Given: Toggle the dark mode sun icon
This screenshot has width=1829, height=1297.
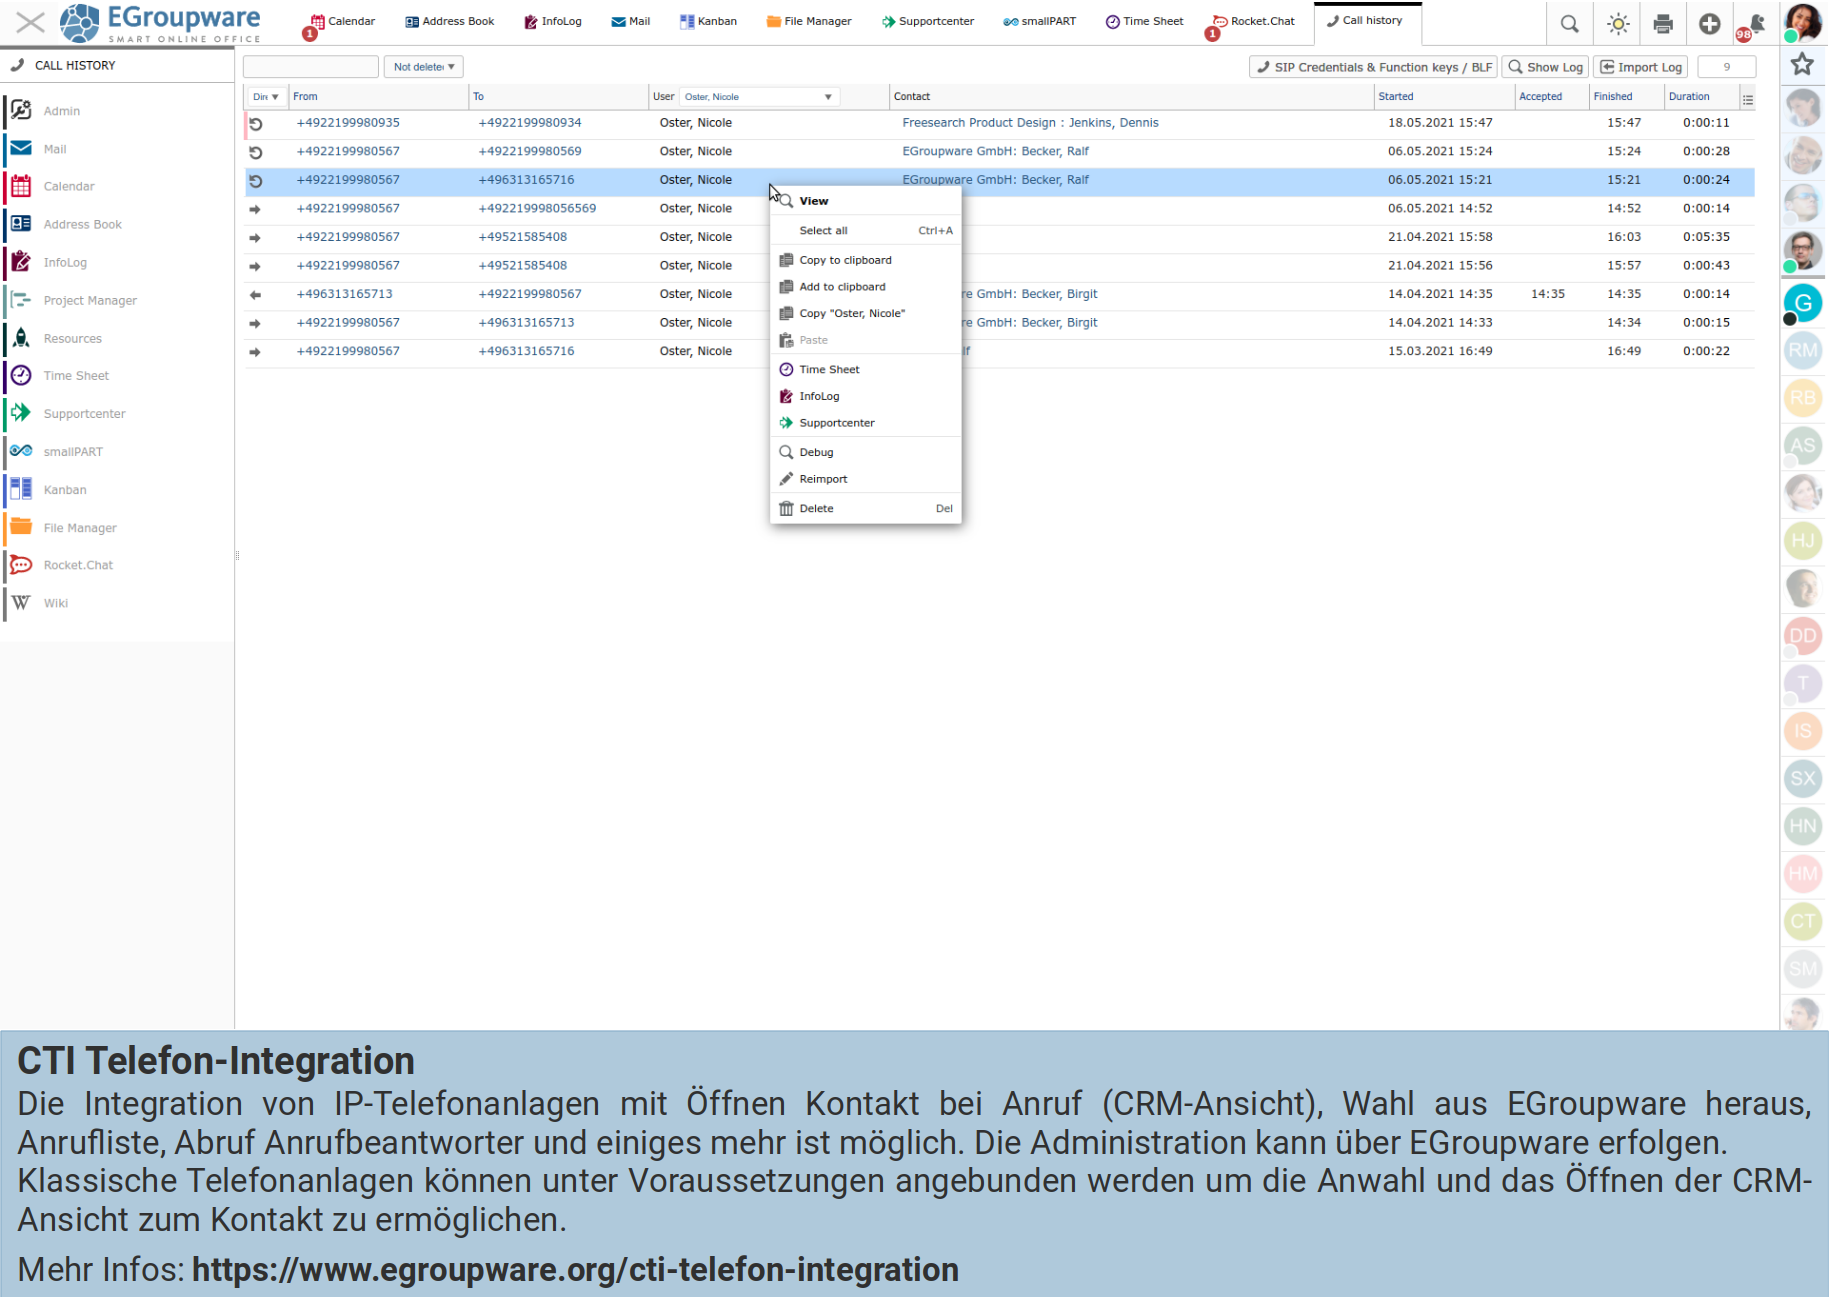Looking at the screenshot, I should [1617, 23].
